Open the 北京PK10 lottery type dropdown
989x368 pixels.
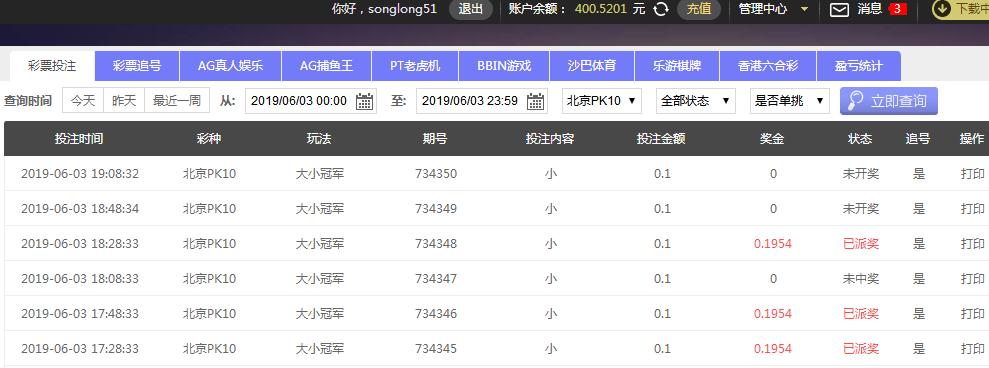click(602, 100)
